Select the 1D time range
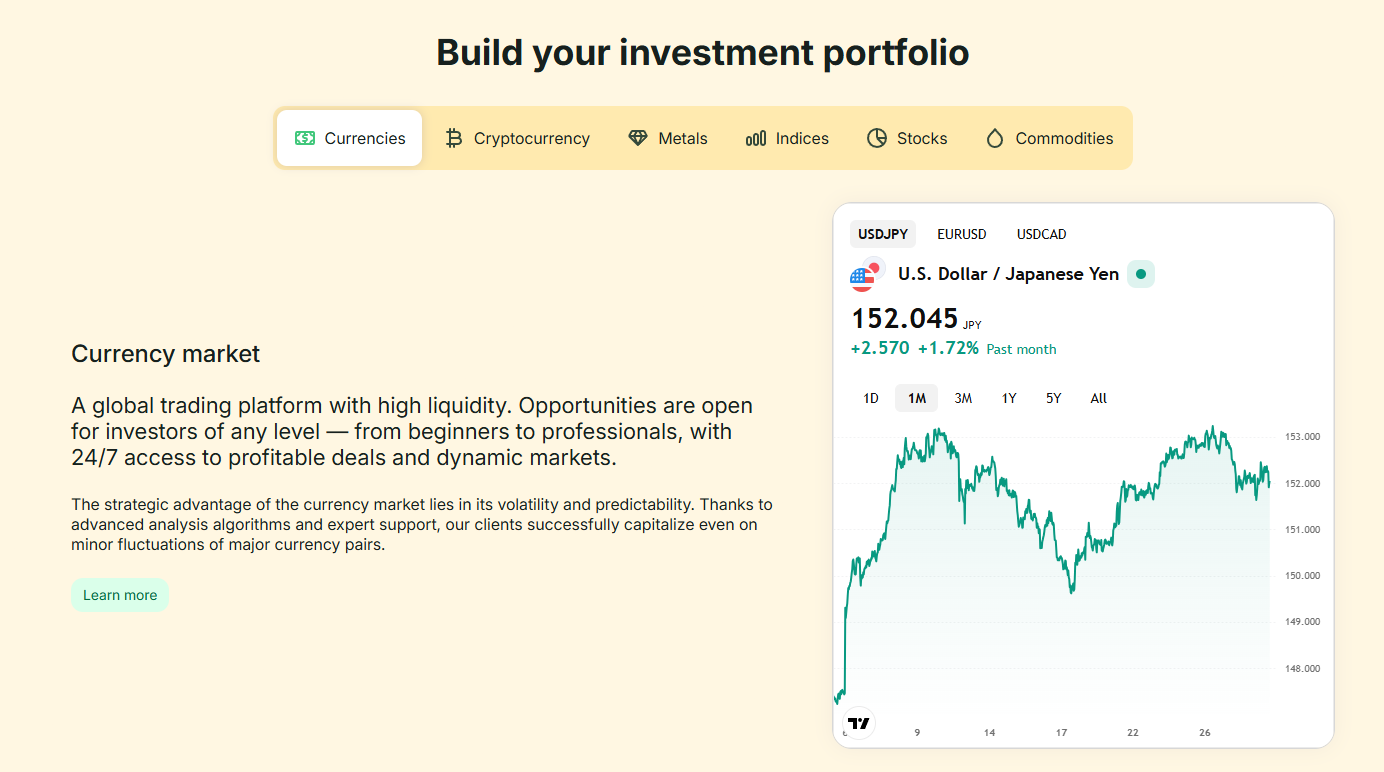1384x772 pixels. 870,398
